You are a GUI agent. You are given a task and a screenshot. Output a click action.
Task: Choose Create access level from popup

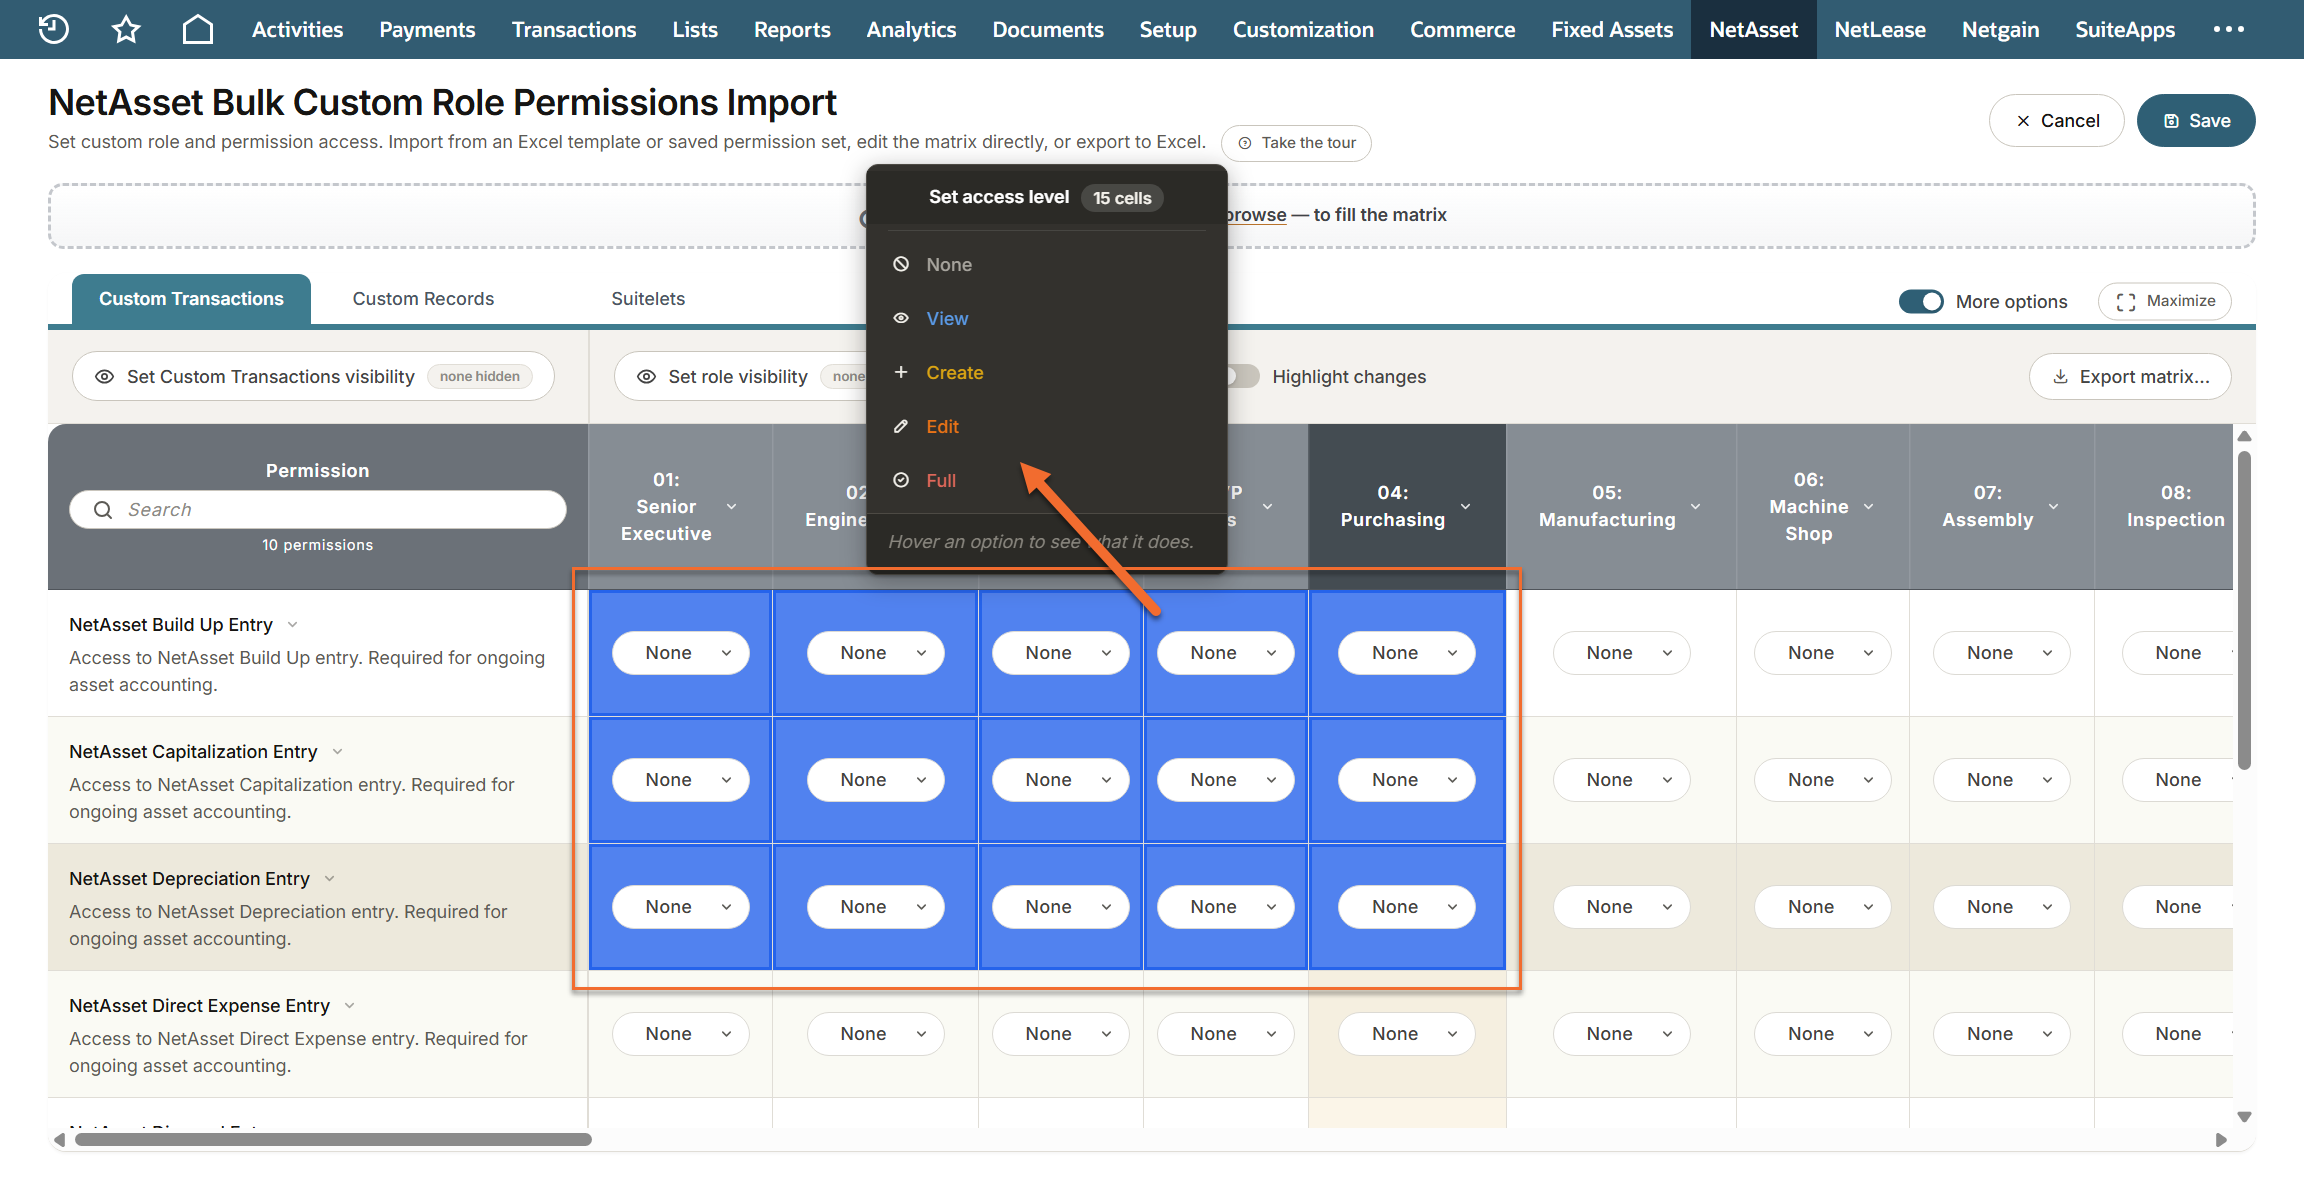click(x=1046, y=373)
